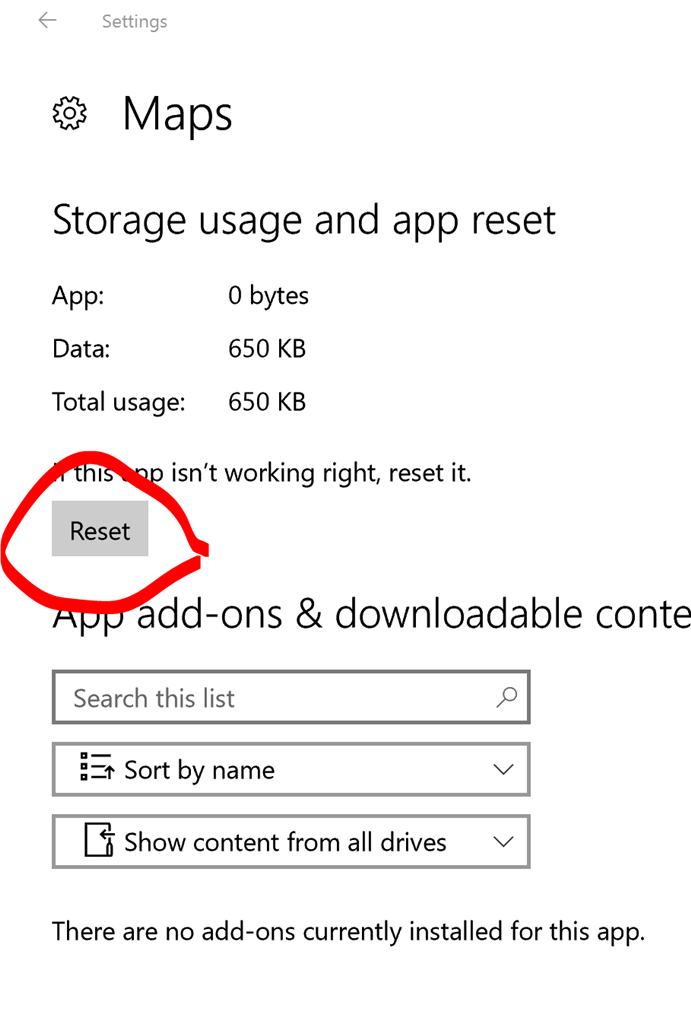691x1024 pixels.
Task: Click the Reset button
Action: click(100, 529)
